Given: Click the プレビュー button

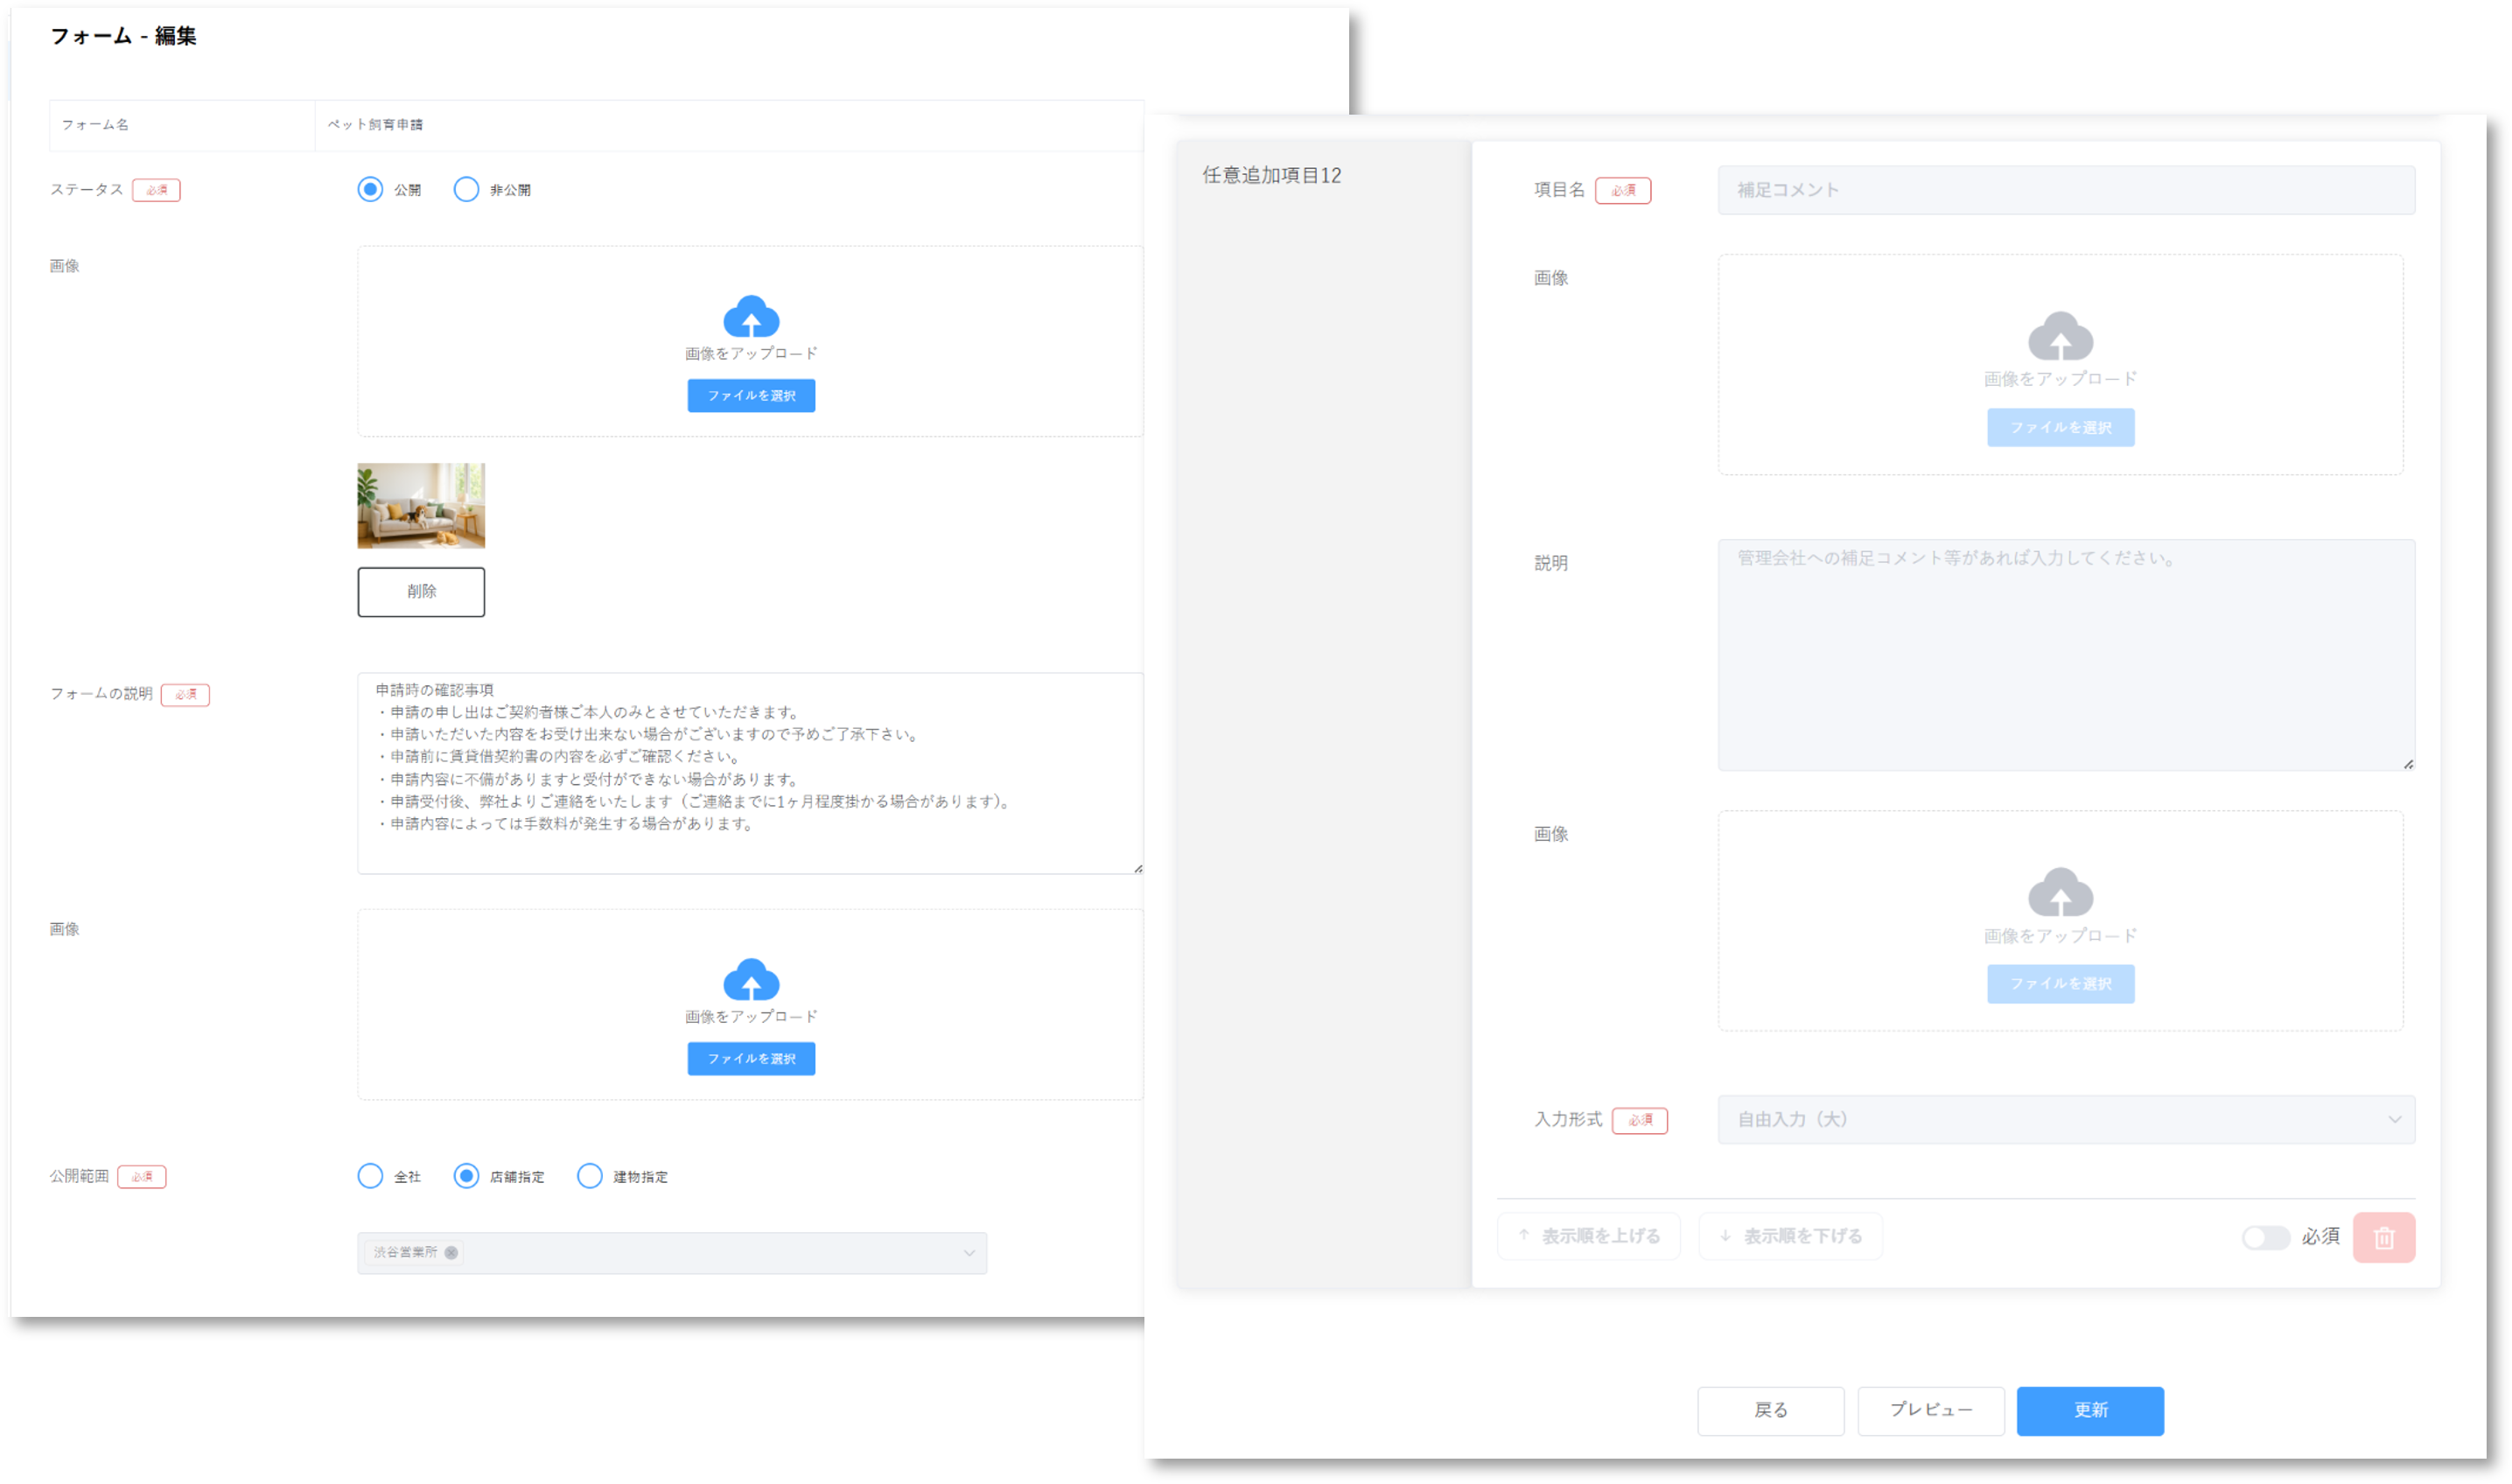Looking at the screenshot, I should 1930,1410.
